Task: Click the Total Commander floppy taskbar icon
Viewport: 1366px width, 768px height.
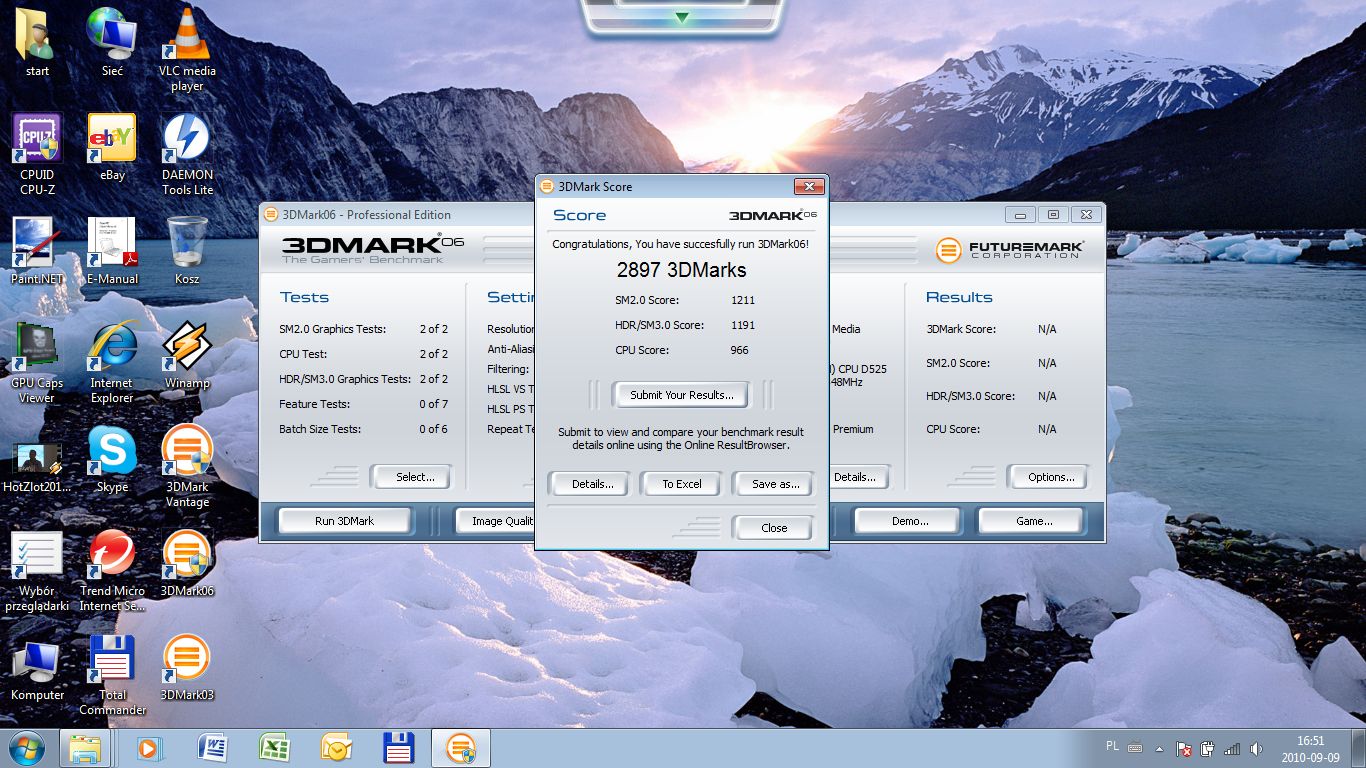Action: pos(398,748)
